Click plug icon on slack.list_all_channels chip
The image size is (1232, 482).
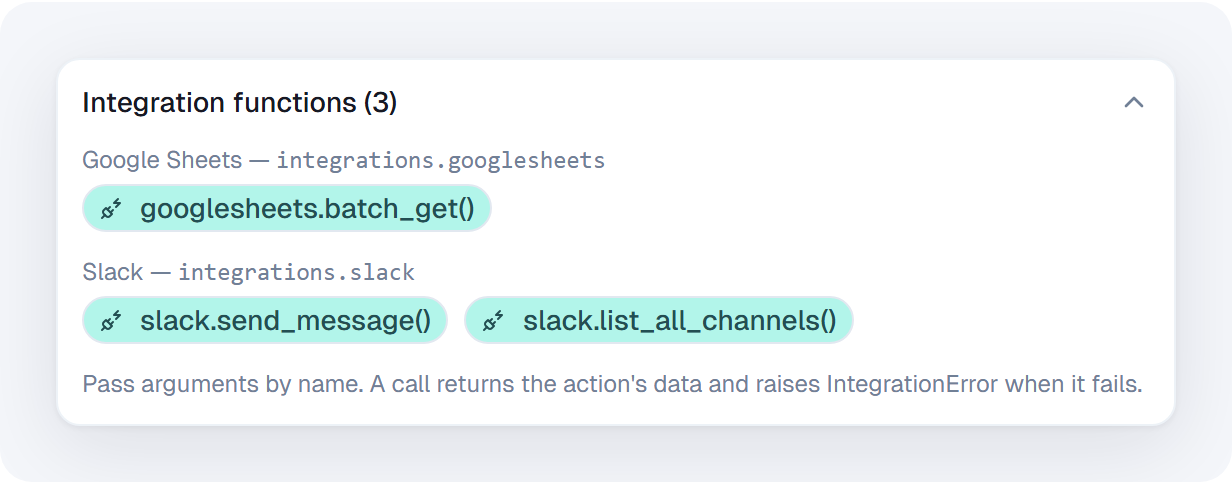point(494,321)
